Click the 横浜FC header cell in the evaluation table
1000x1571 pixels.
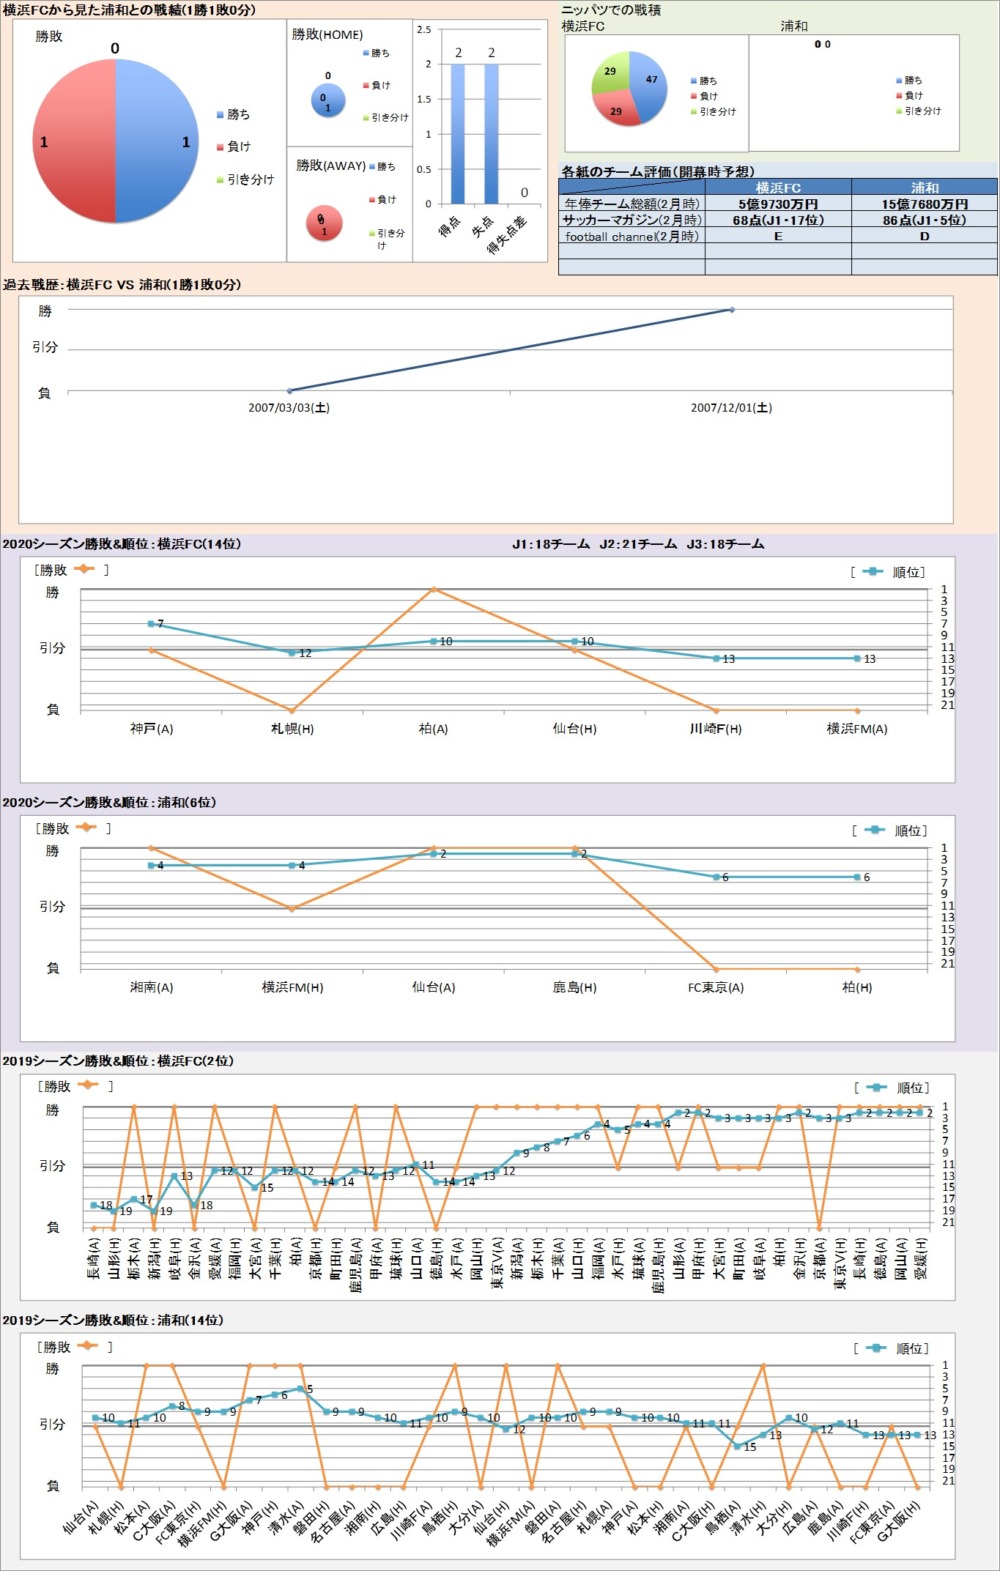coord(777,187)
